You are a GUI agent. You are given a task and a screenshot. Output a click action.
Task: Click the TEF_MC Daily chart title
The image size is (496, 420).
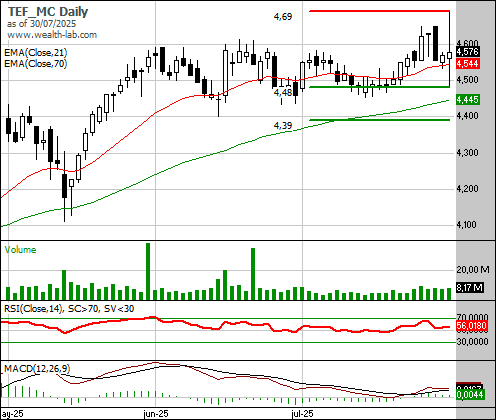[x=48, y=12]
